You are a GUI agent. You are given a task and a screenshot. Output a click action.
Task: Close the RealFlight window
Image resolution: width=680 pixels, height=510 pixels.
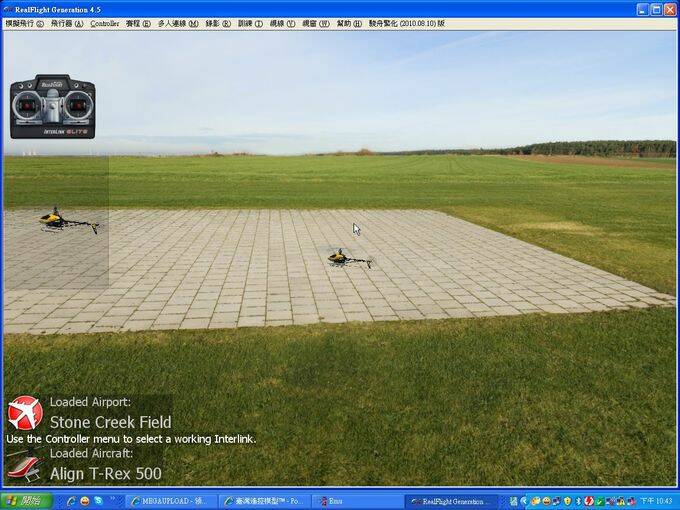tap(670, 10)
